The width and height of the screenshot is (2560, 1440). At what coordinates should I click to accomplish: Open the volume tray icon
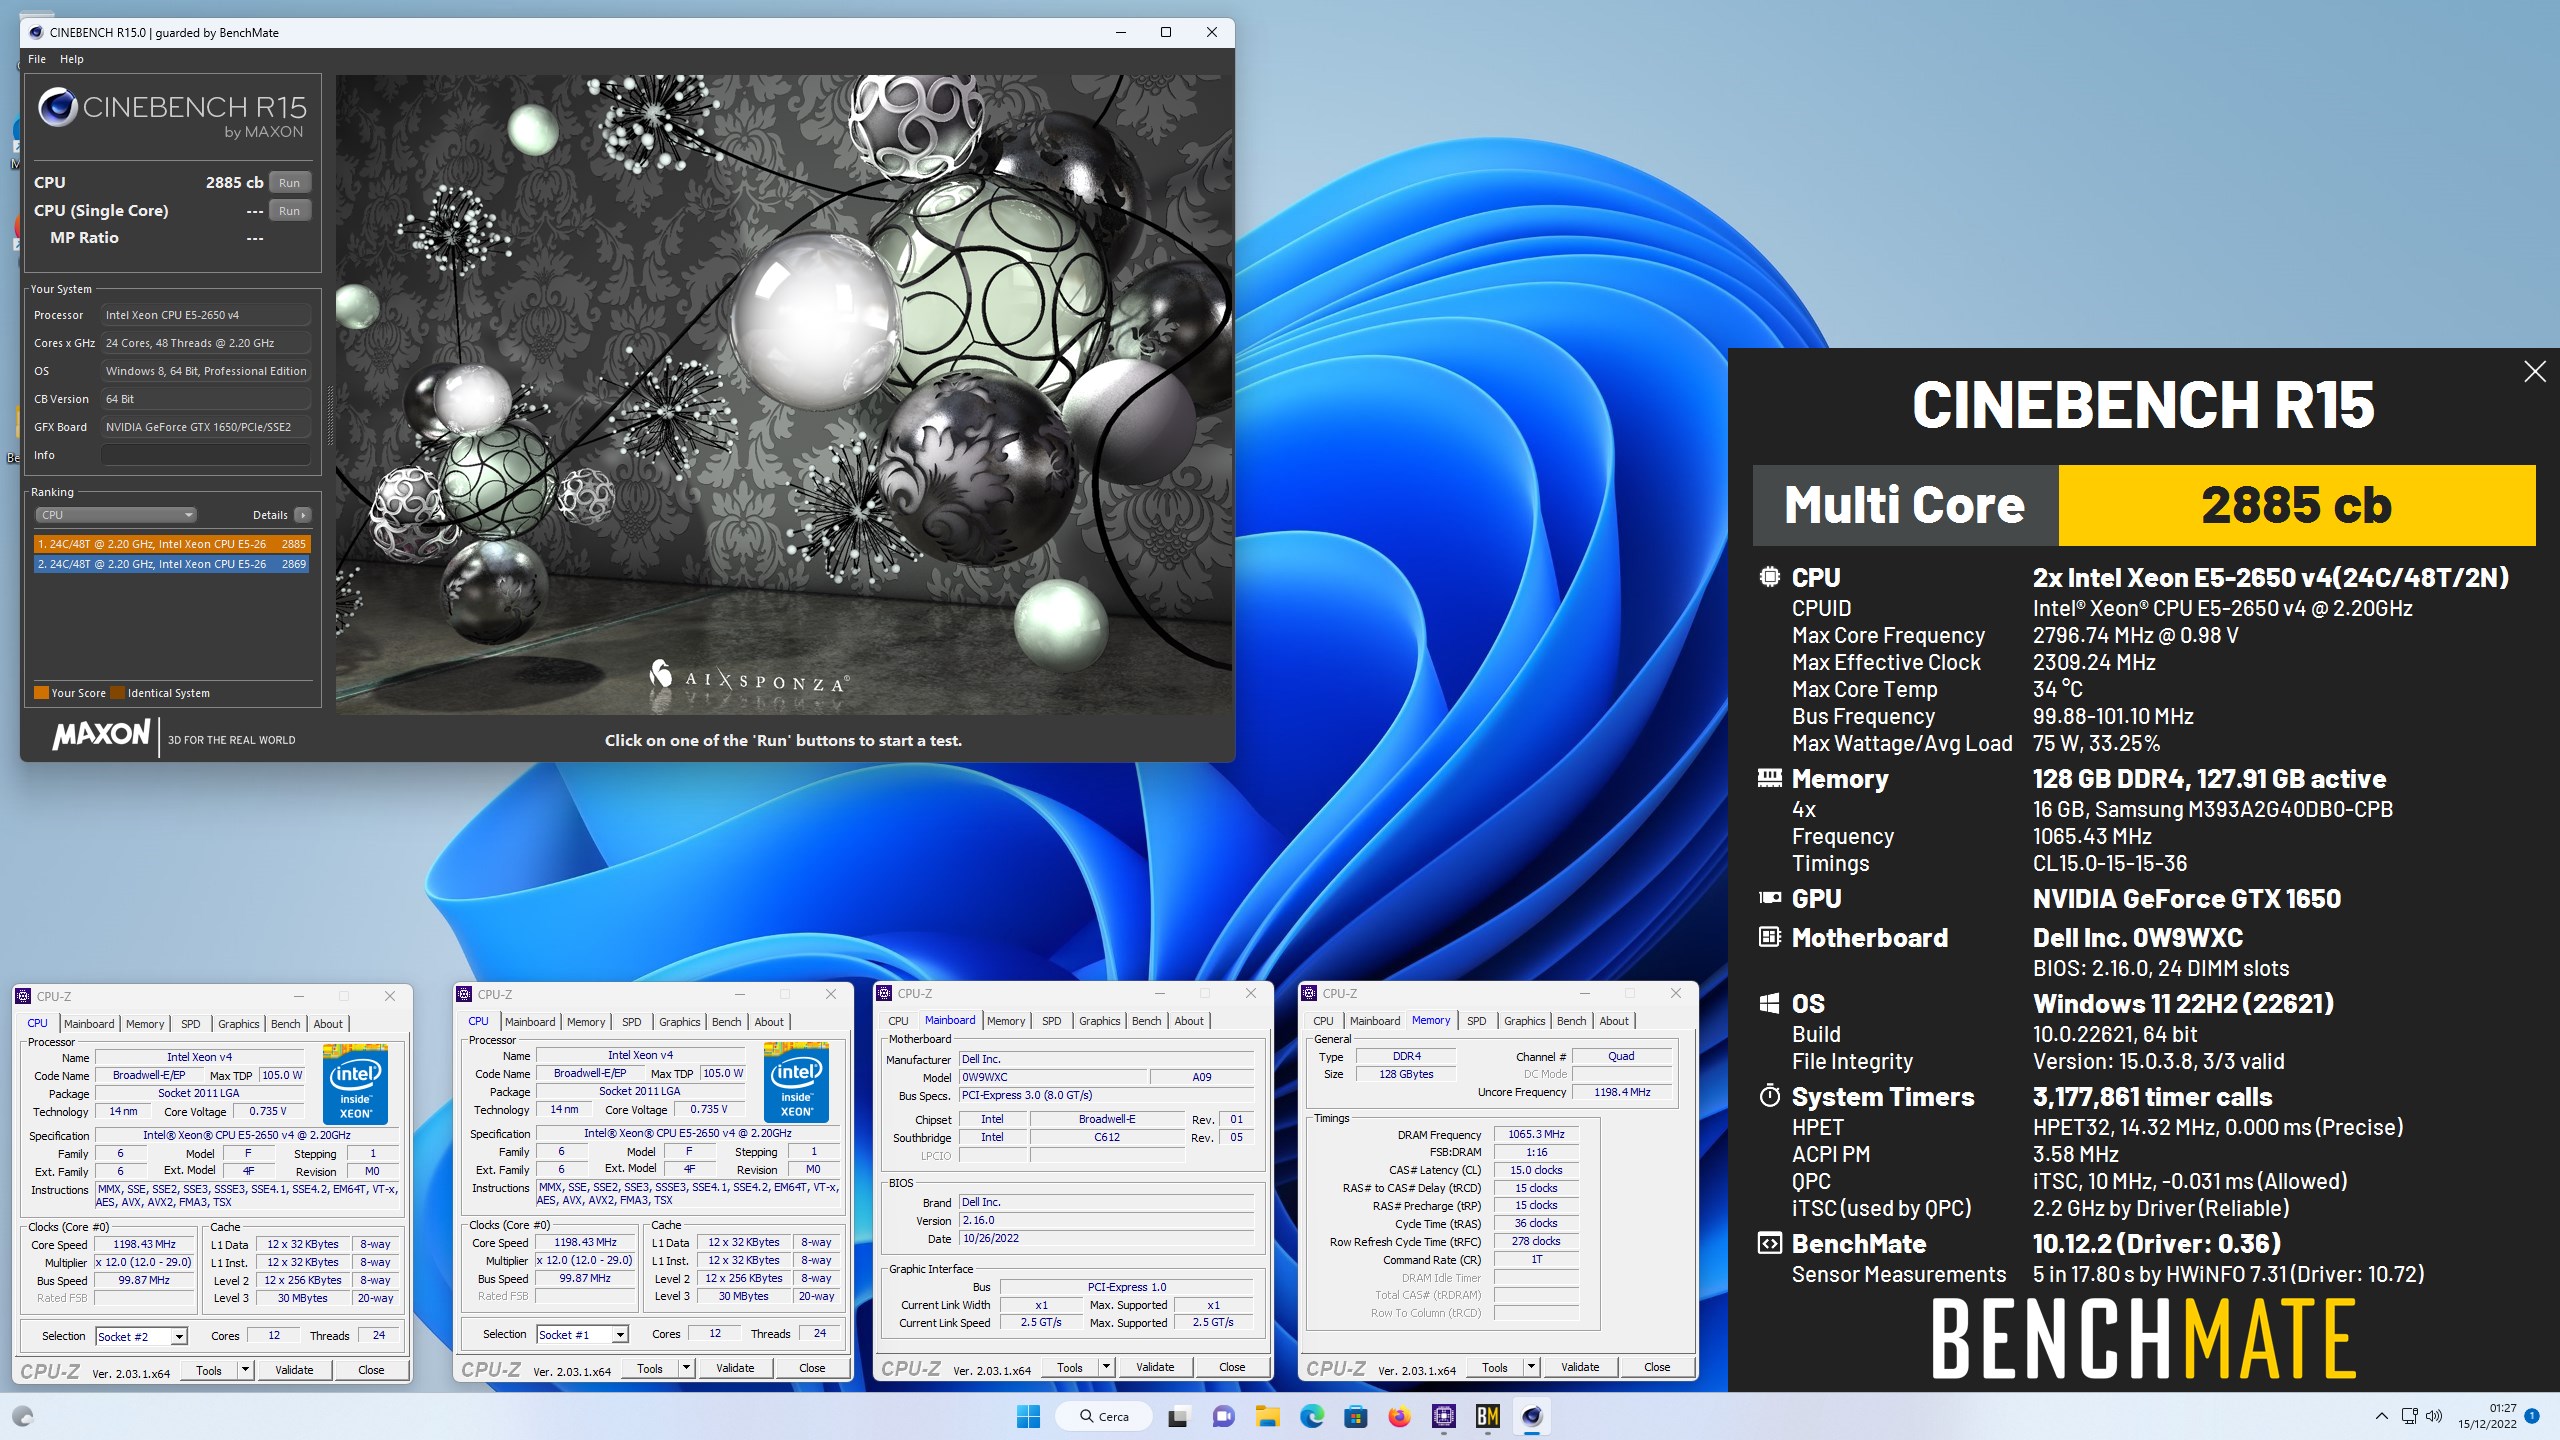point(2434,1416)
